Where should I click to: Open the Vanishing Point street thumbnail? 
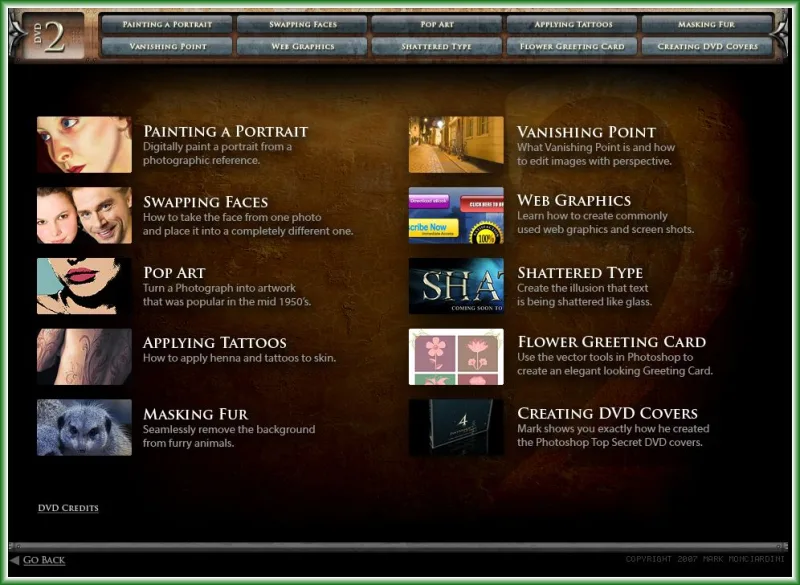(x=456, y=144)
